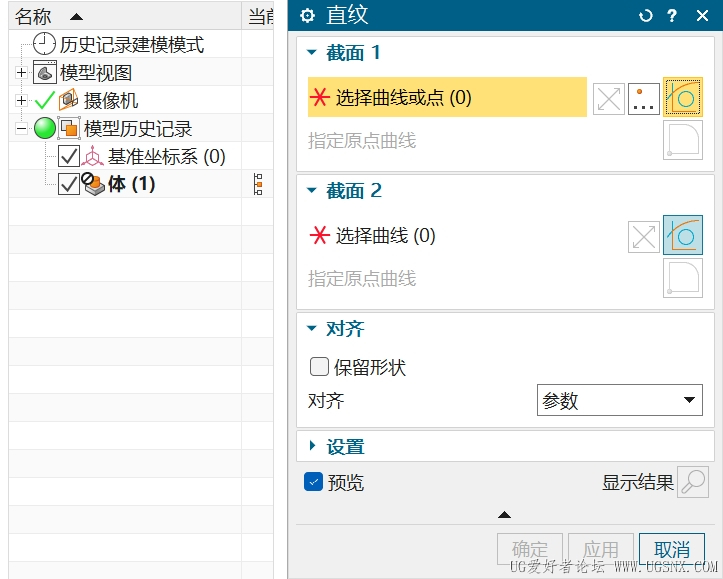Click the dialog settings gear icon
The width and height of the screenshot is (723, 579).
click(307, 16)
